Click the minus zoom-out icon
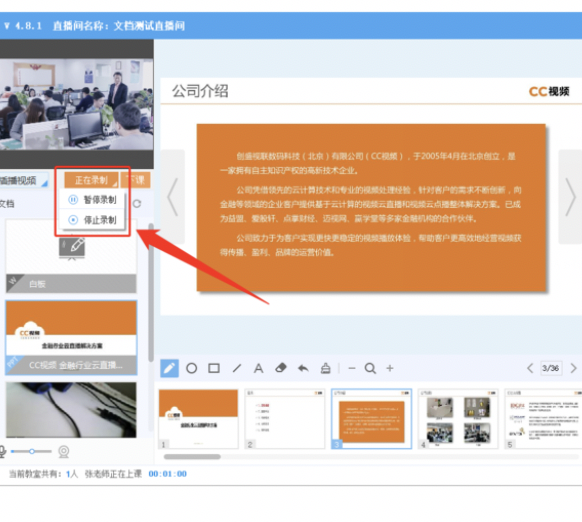 [x=352, y=368]
